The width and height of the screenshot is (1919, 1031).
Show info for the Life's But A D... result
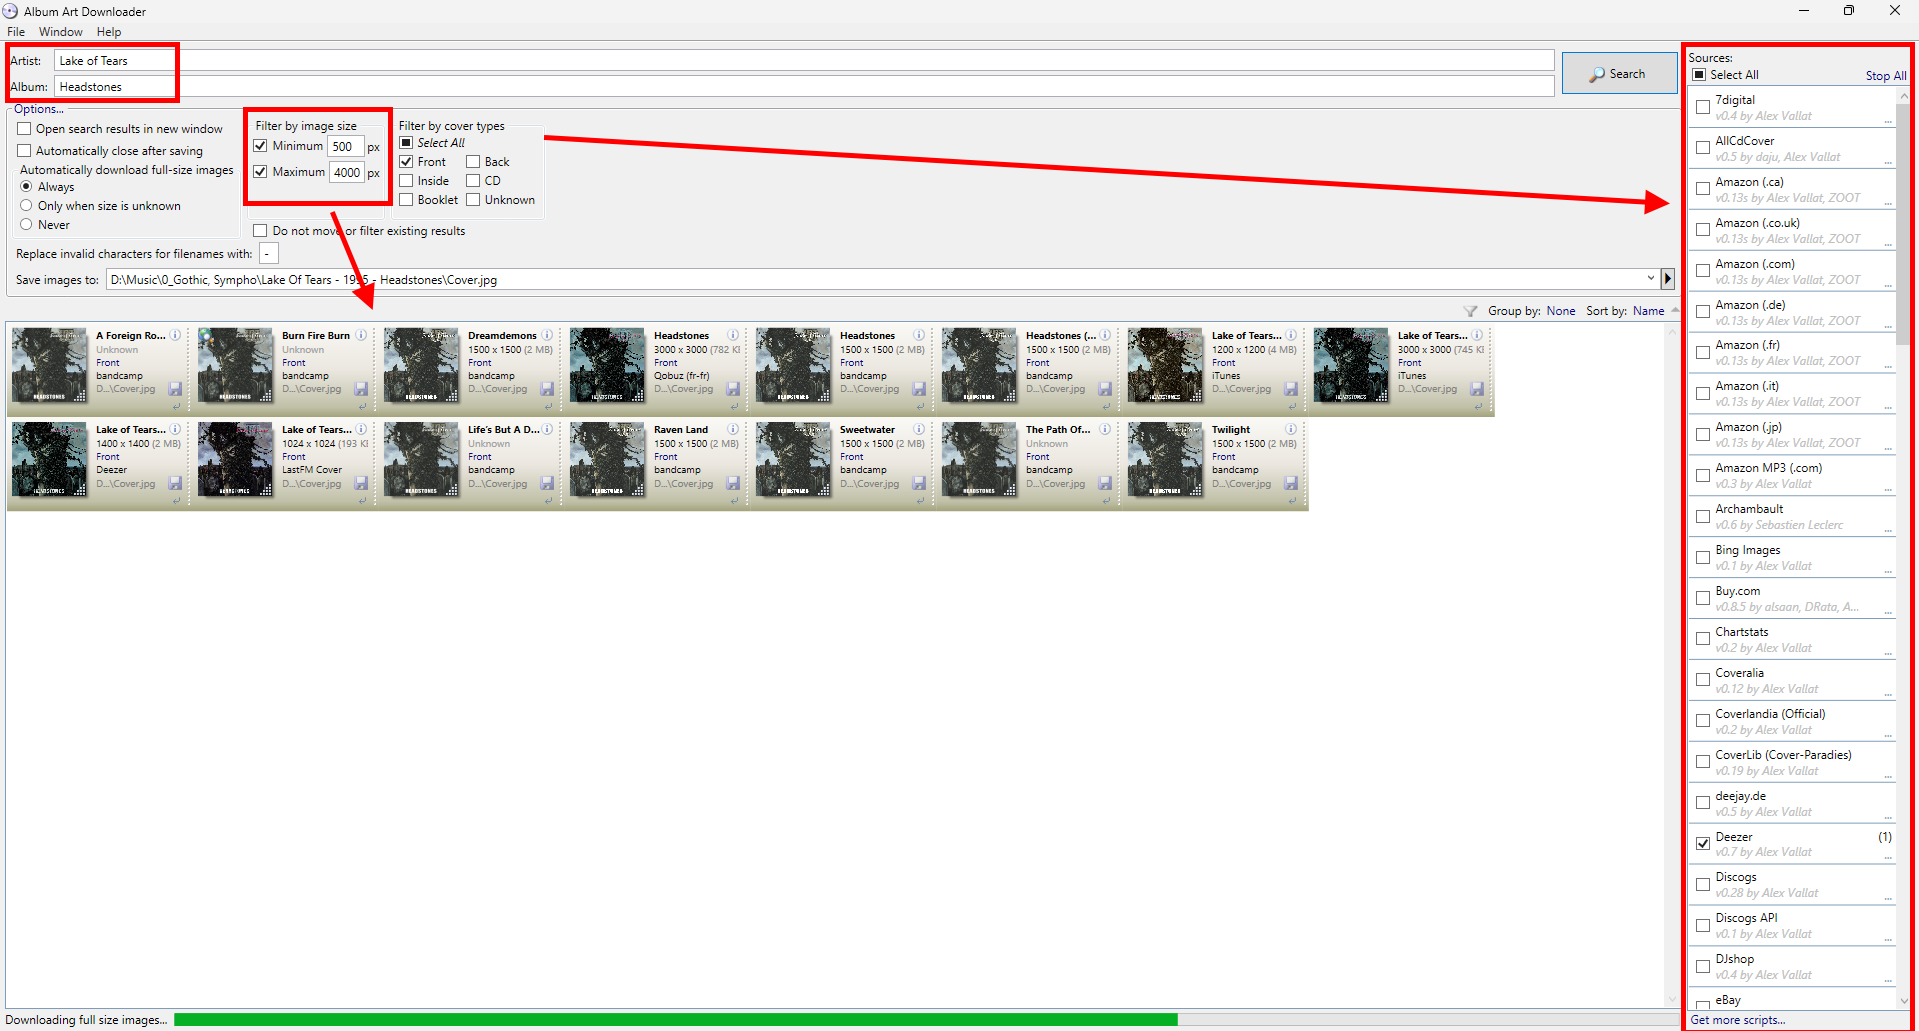[x=547, y=429]
